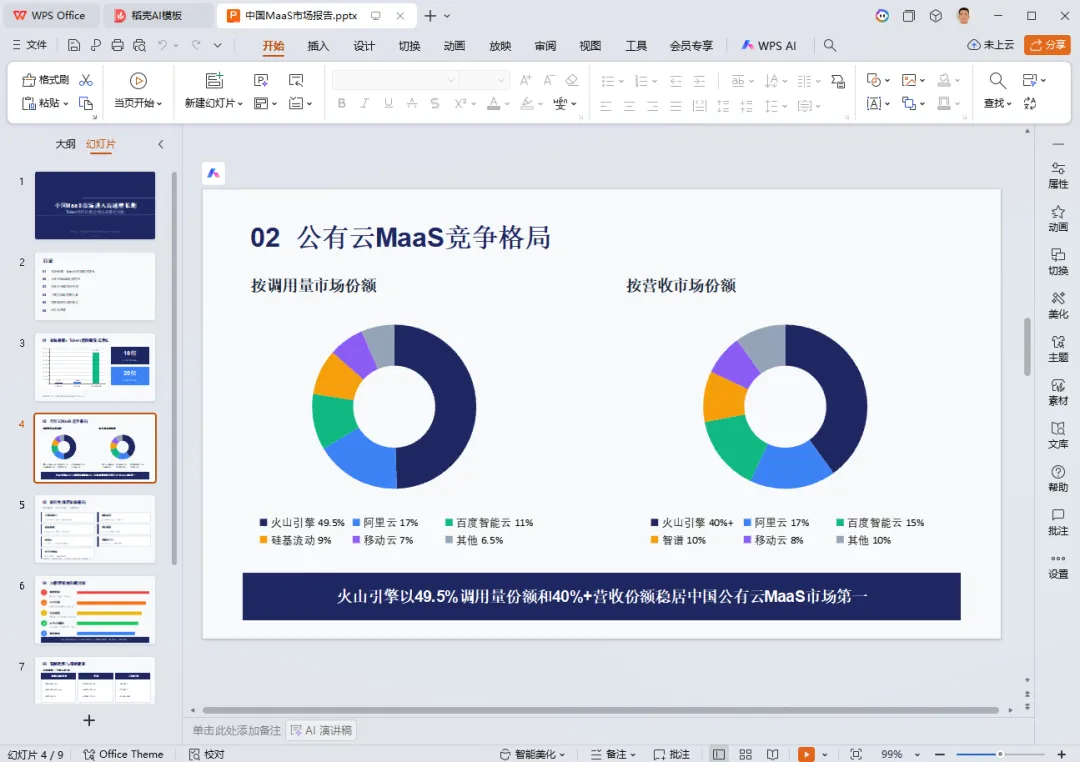Click the Print icon
The image size is (1080, 762).
point(117,45)
